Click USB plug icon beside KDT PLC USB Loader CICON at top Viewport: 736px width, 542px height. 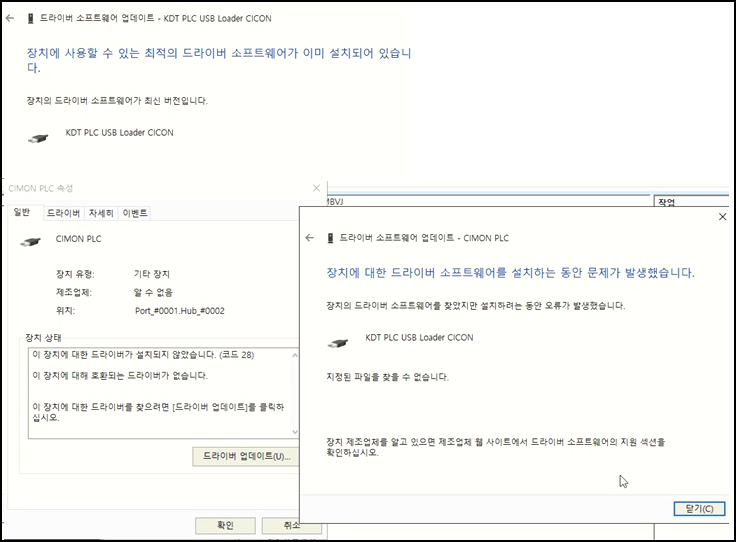38,138
